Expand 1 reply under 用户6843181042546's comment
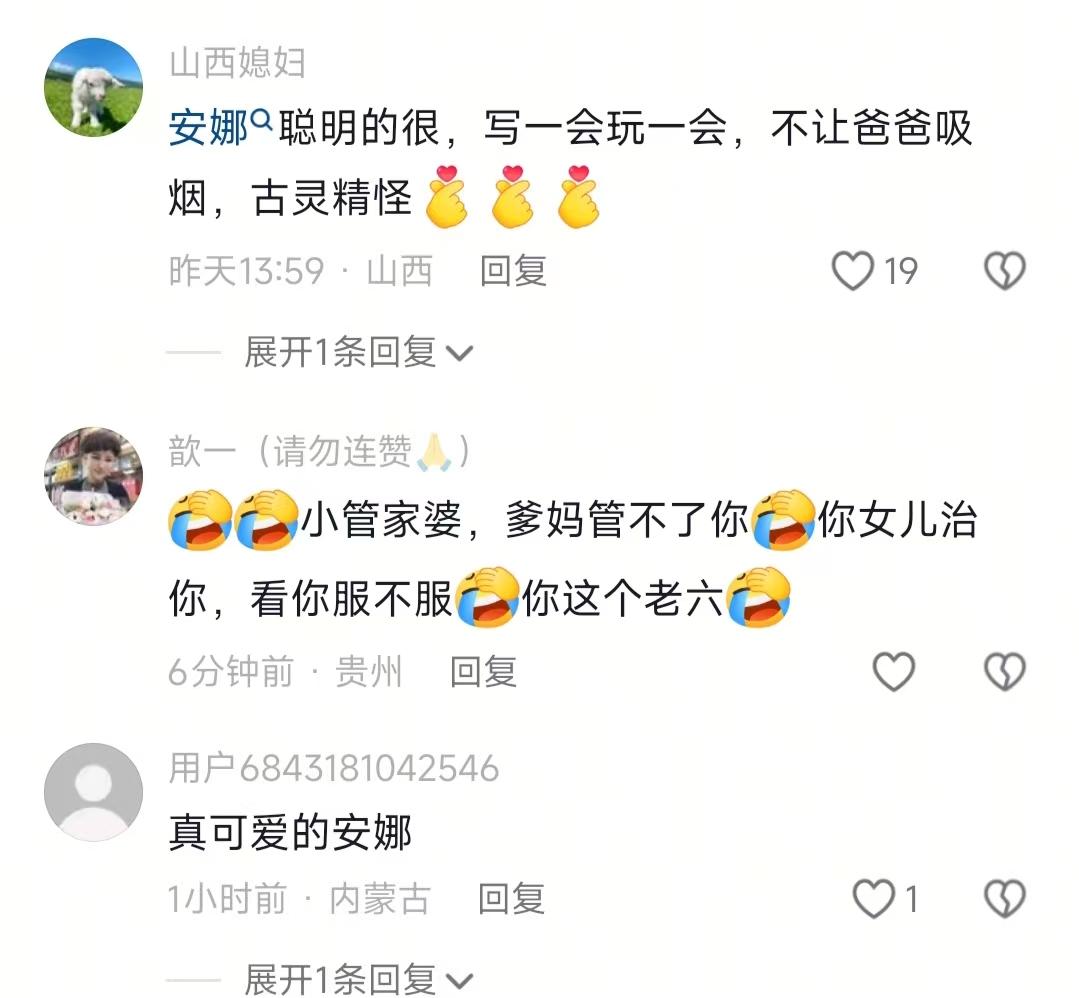 (358, 979)
